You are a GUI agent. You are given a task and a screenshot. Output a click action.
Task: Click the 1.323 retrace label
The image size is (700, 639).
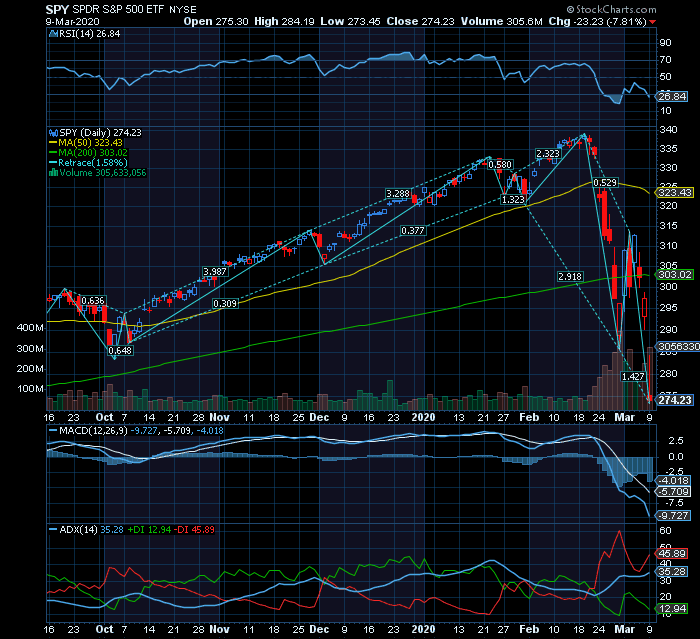point(513,200)
